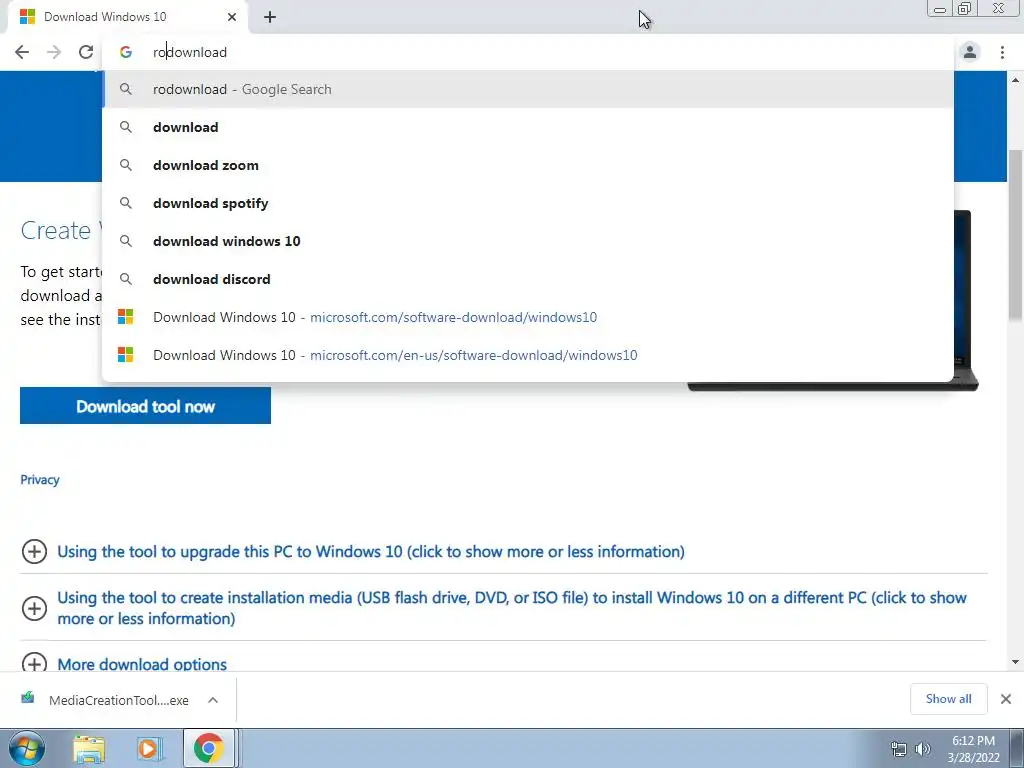Image resolution: width=1024 pixels, height=768 pixels.
Task: Open the Chrome three-dot menu
Action: coord(1002,52)
